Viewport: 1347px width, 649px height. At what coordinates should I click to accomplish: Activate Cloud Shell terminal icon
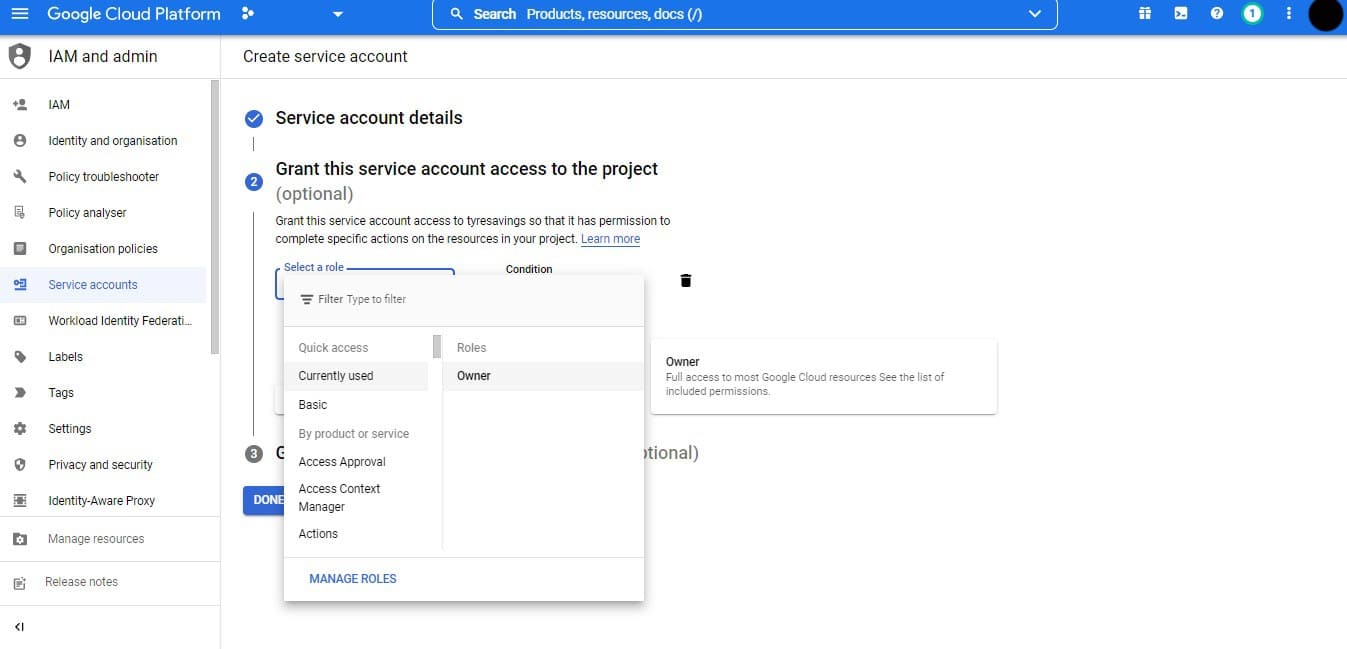1181,14
